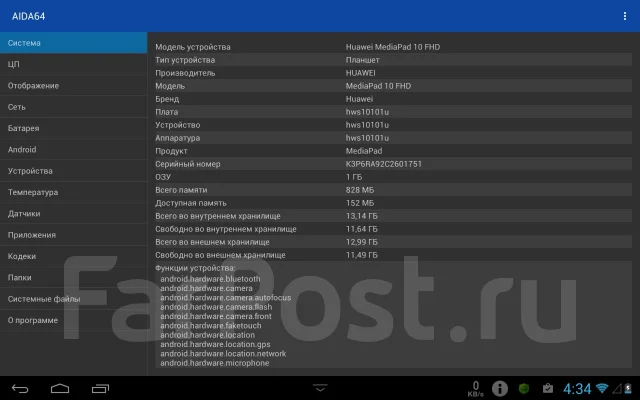Image resolution: width=640 pixels, height=400 pixels.
Task: Tap the 828 МБ value
Action: (x=360, y=190)
